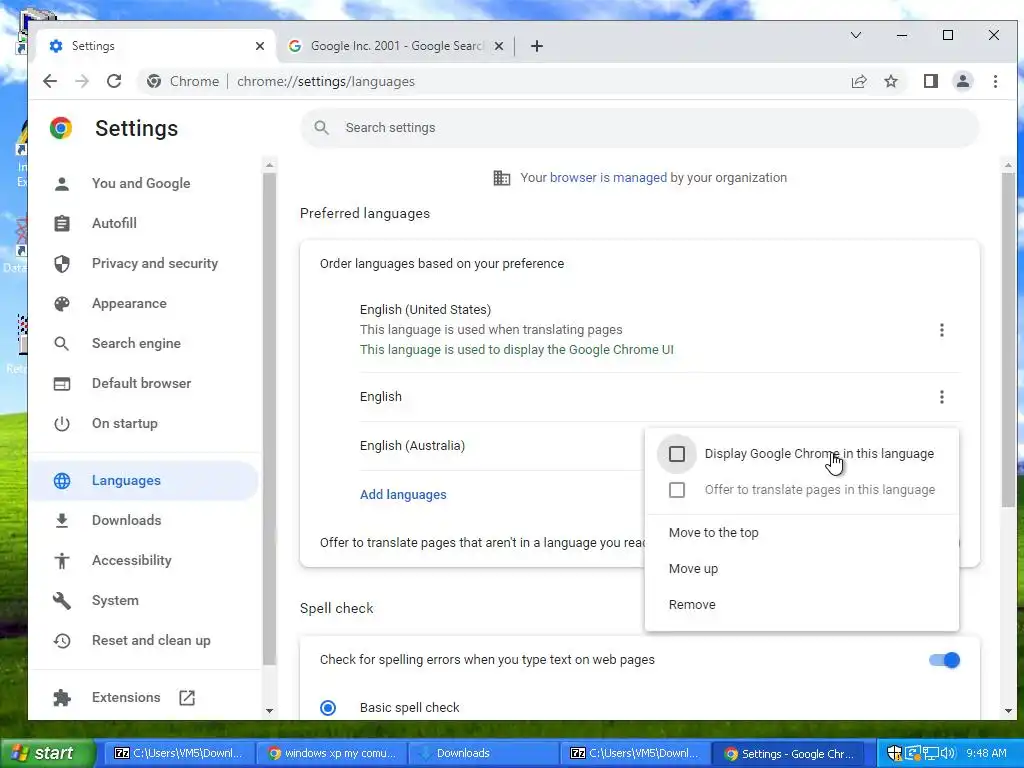This screenshot has width=1024, height=768.
Task: Click the Languages globe icon
Action: click(x=62, y=481)
